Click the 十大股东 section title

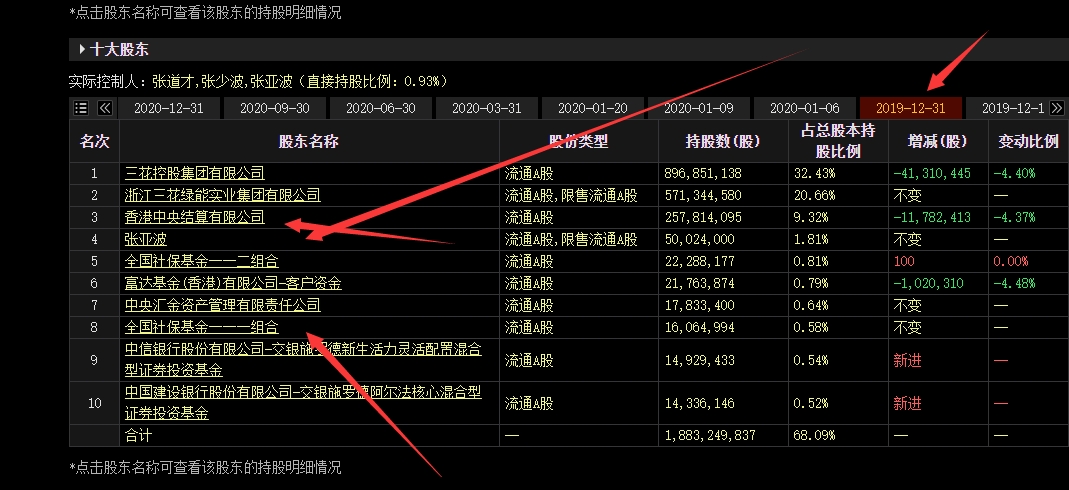[119, 50]
